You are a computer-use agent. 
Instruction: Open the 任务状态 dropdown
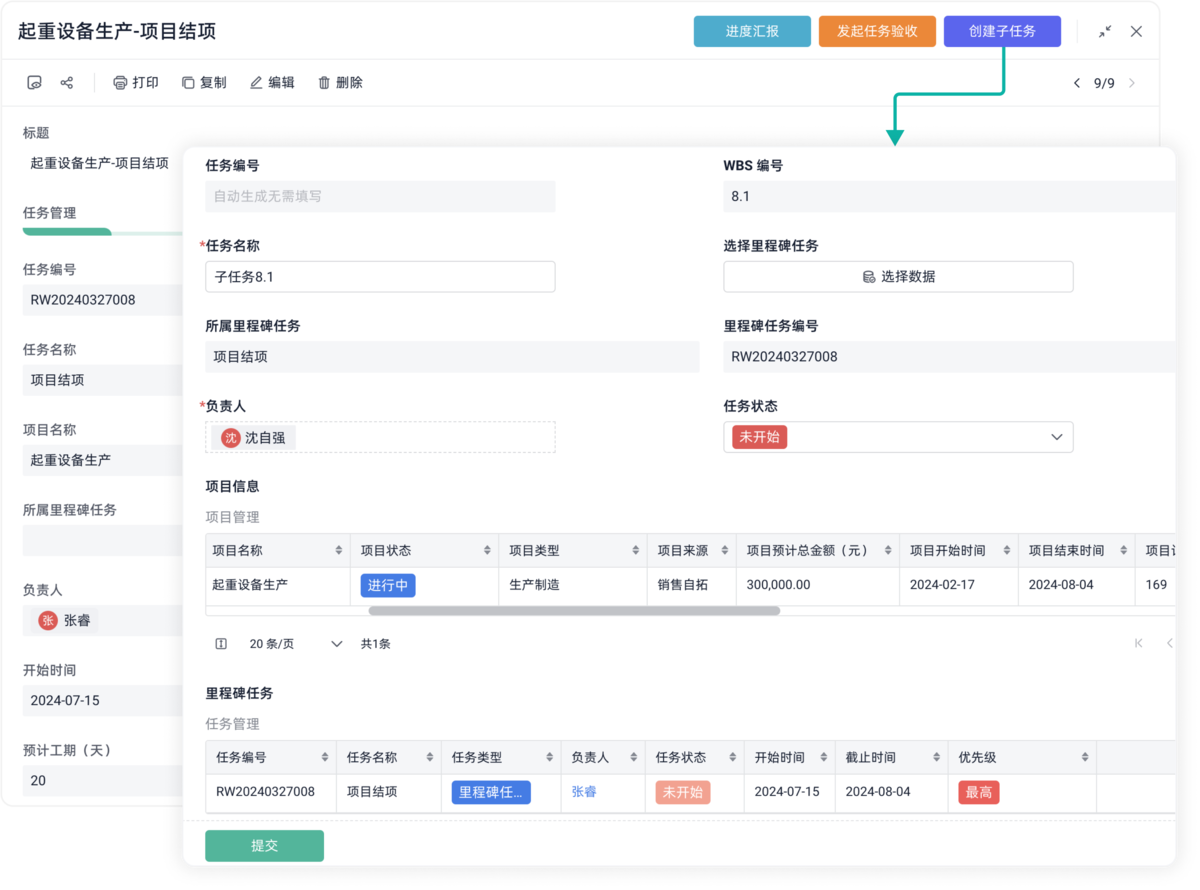coord(898,437)
